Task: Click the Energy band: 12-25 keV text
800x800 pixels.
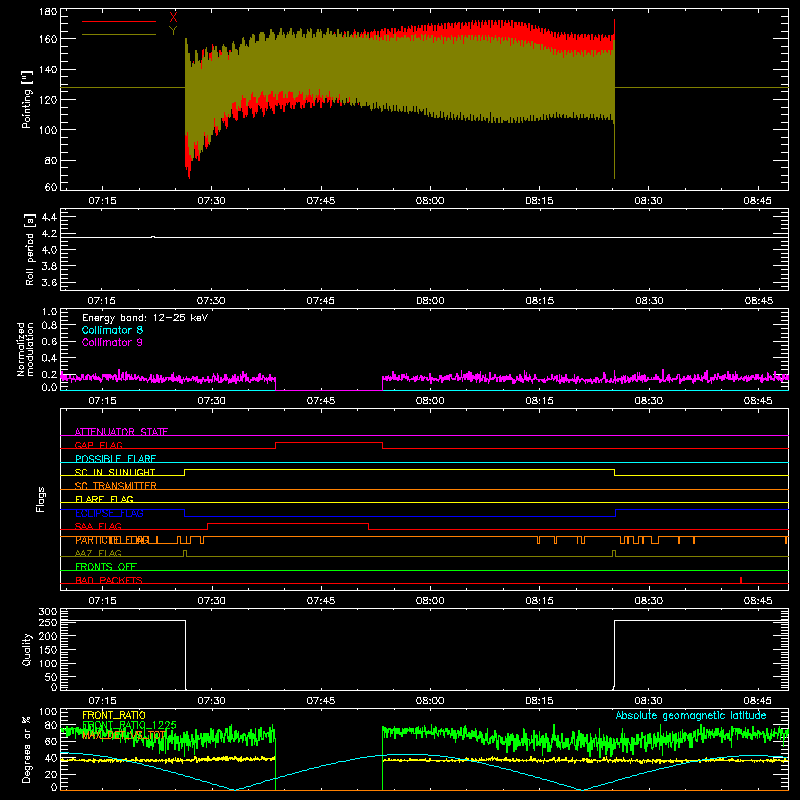Action: tap(145, 318)
